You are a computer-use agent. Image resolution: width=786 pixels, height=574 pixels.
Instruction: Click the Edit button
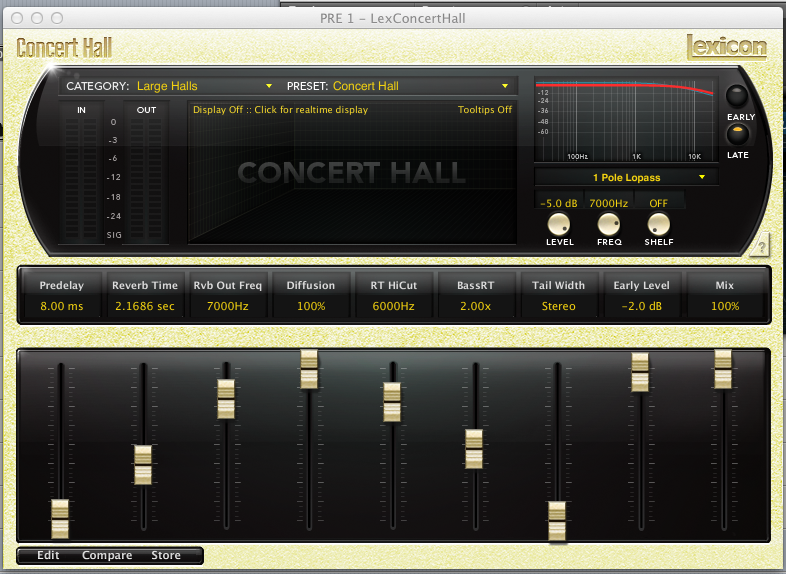[x=48, y=555]
